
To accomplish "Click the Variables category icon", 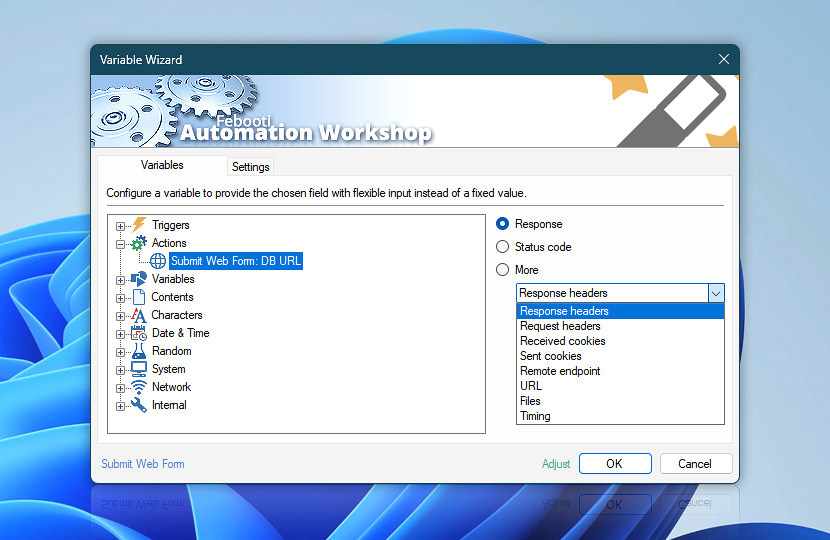I will click(x=139, y=279).
